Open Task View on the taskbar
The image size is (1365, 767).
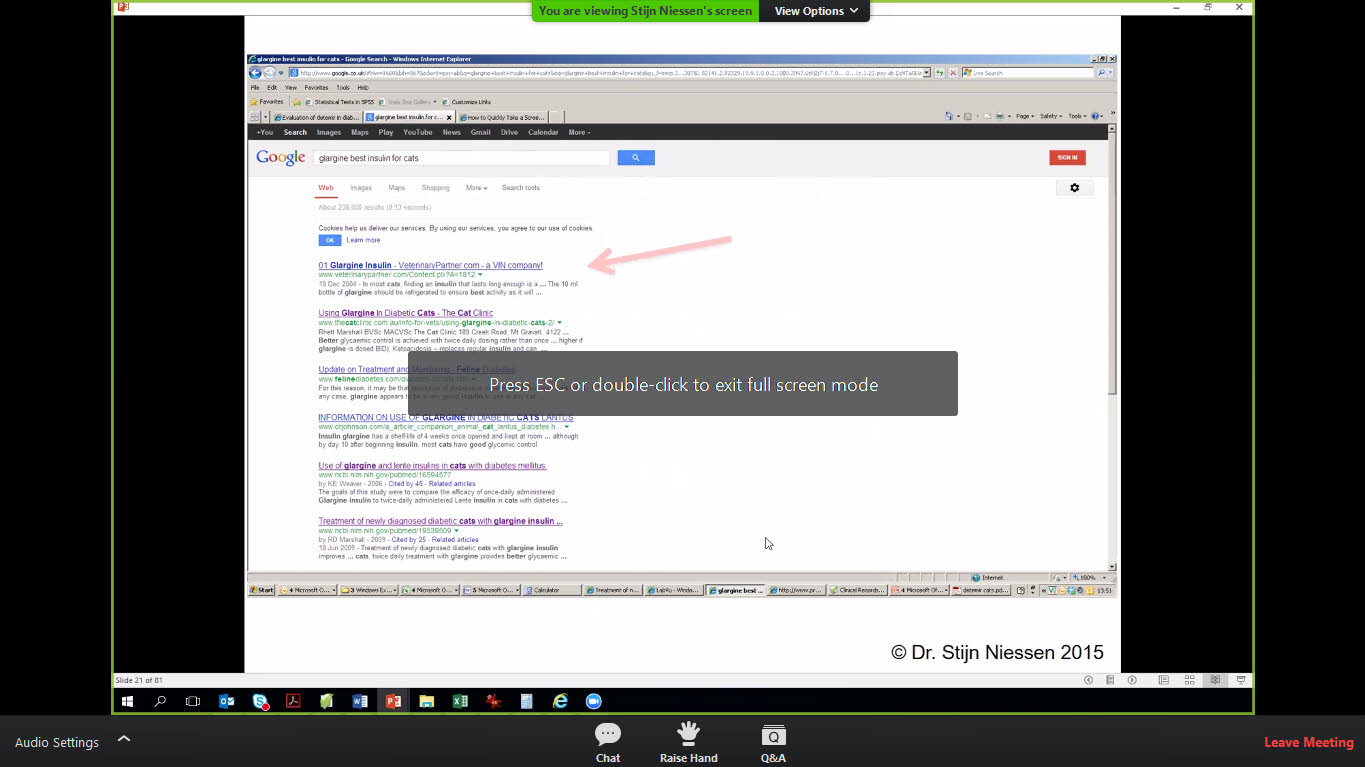tap(193, 702)
